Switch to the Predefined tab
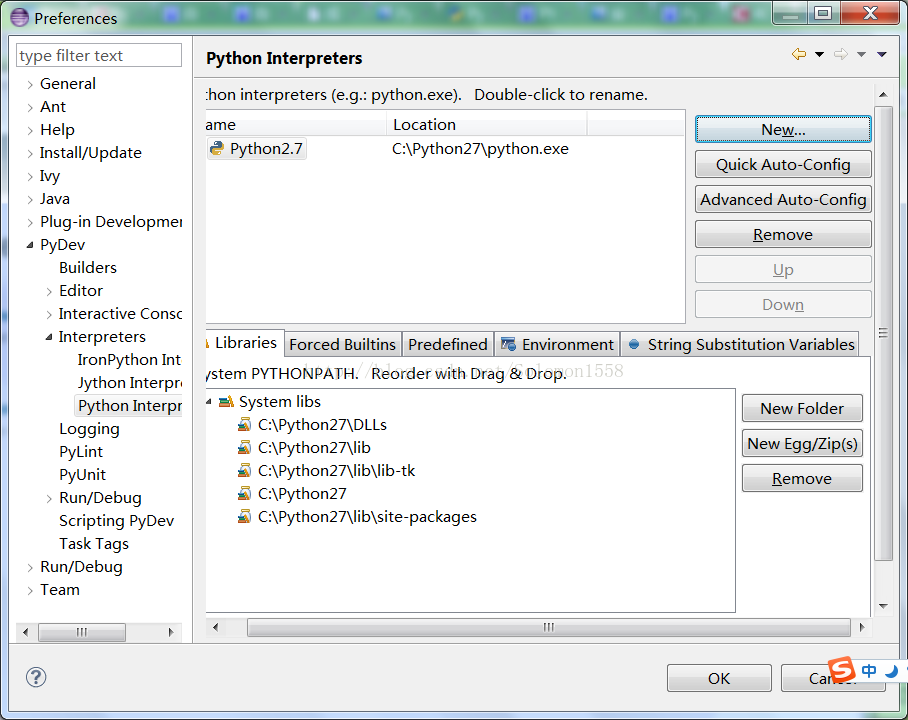 point(448,345)
